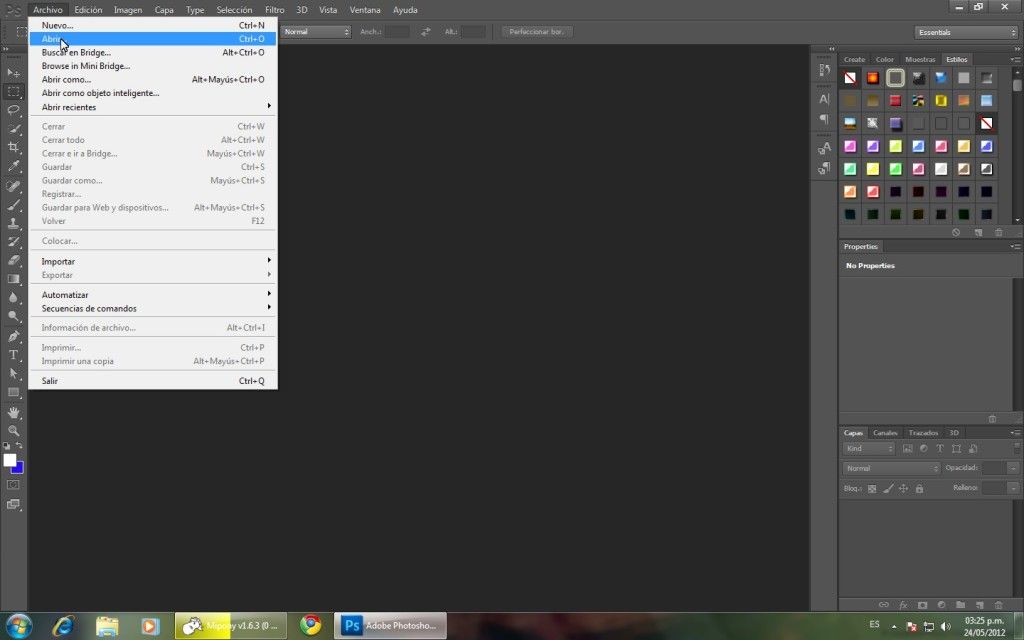This screenshot has width=1024, height=640.
Task: Select the Zoom tool
Action: tap(13, 430)
